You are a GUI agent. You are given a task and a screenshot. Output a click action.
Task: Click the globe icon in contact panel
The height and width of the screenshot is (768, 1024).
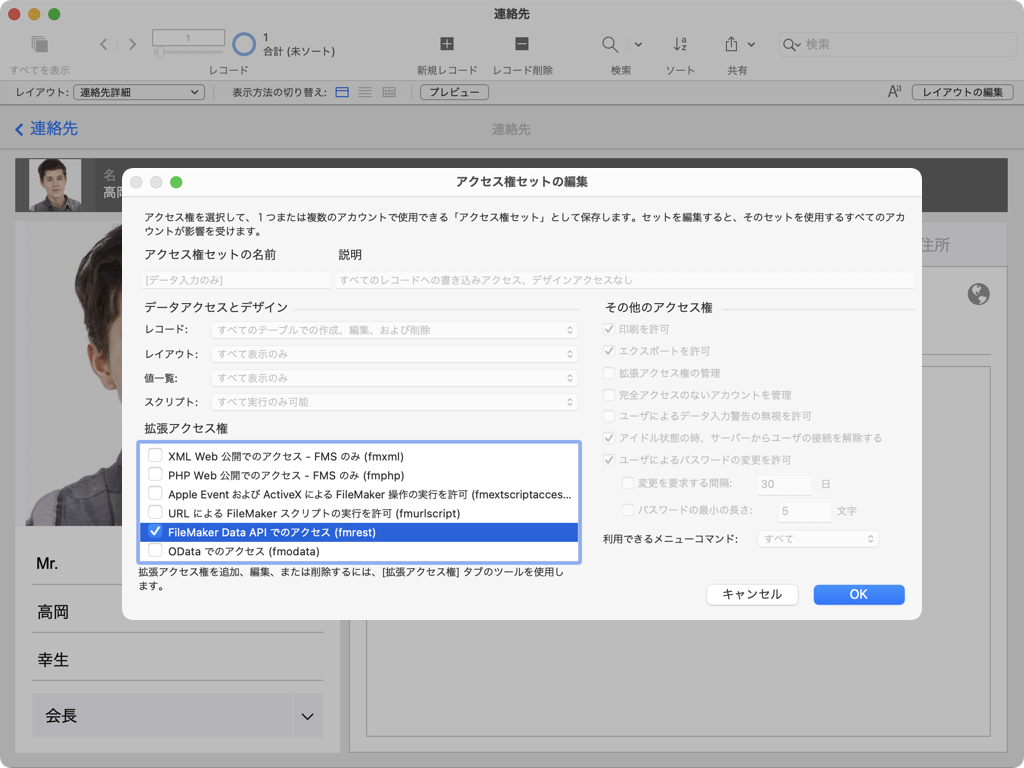pyautogui.click(x=978, y=295)
